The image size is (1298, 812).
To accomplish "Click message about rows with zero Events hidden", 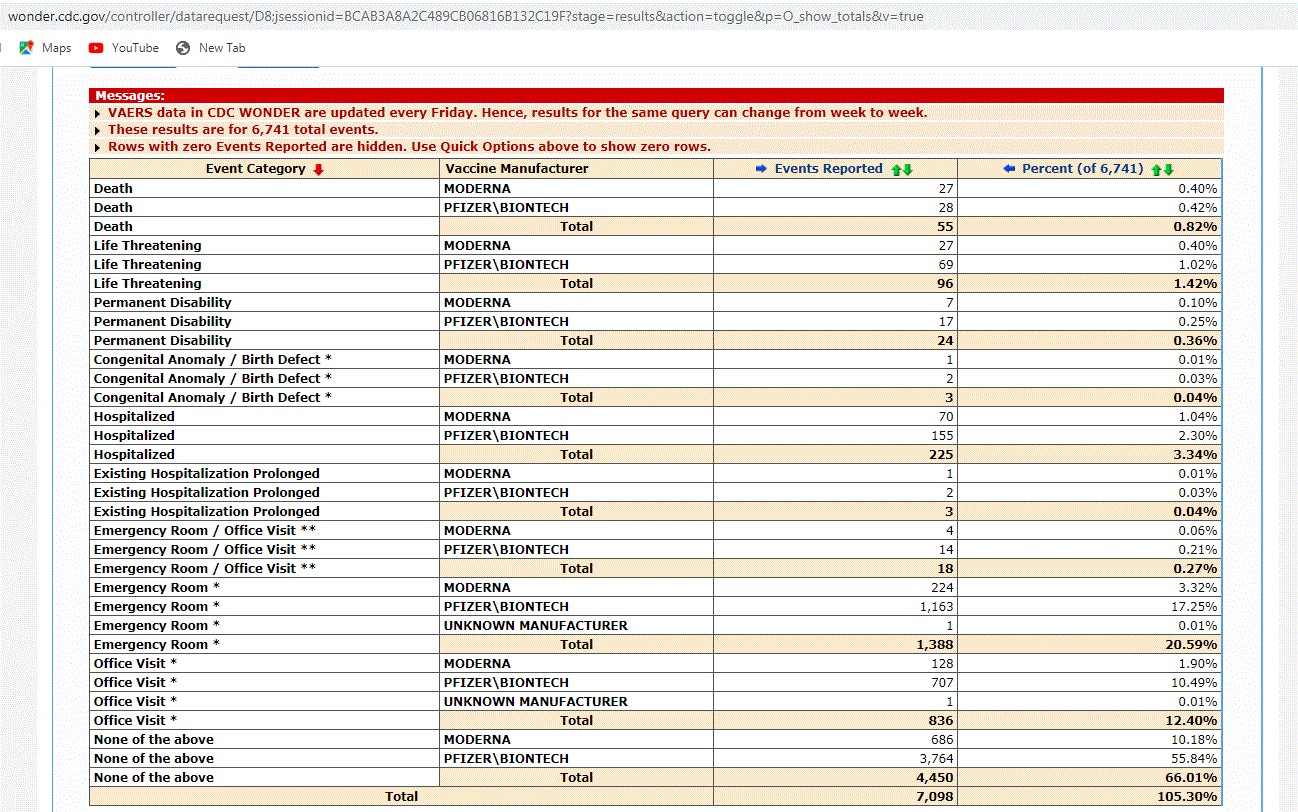I will [409, 147].
